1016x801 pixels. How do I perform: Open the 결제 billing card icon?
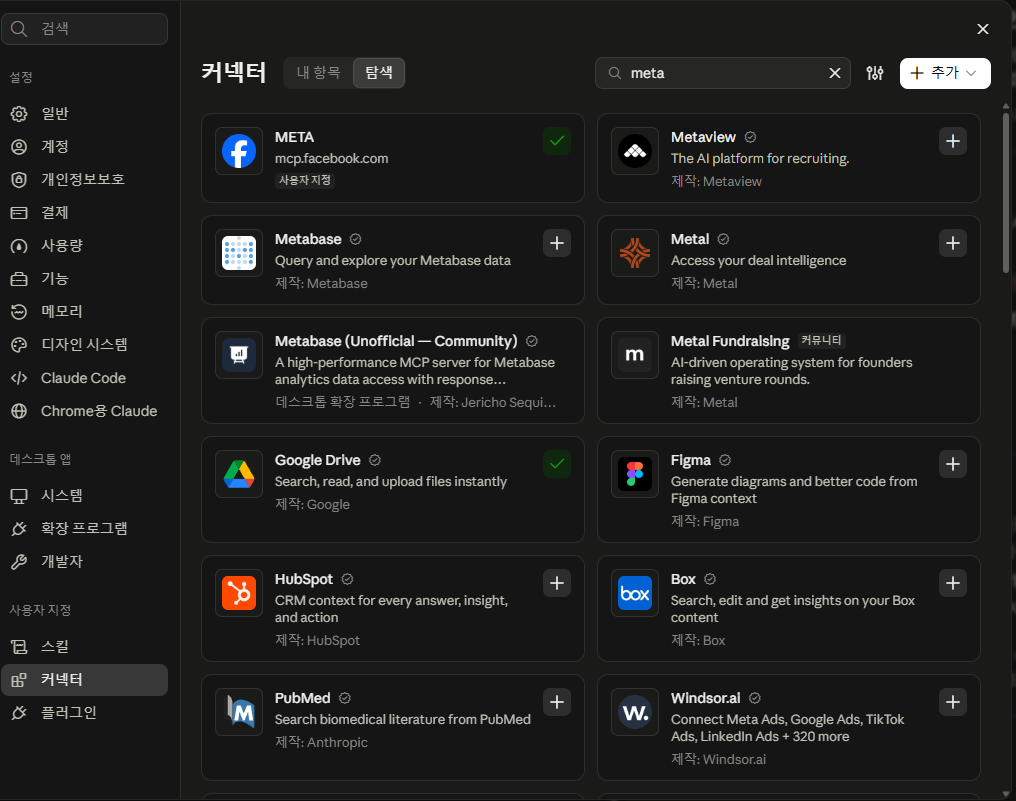click(x=19, y=213)
